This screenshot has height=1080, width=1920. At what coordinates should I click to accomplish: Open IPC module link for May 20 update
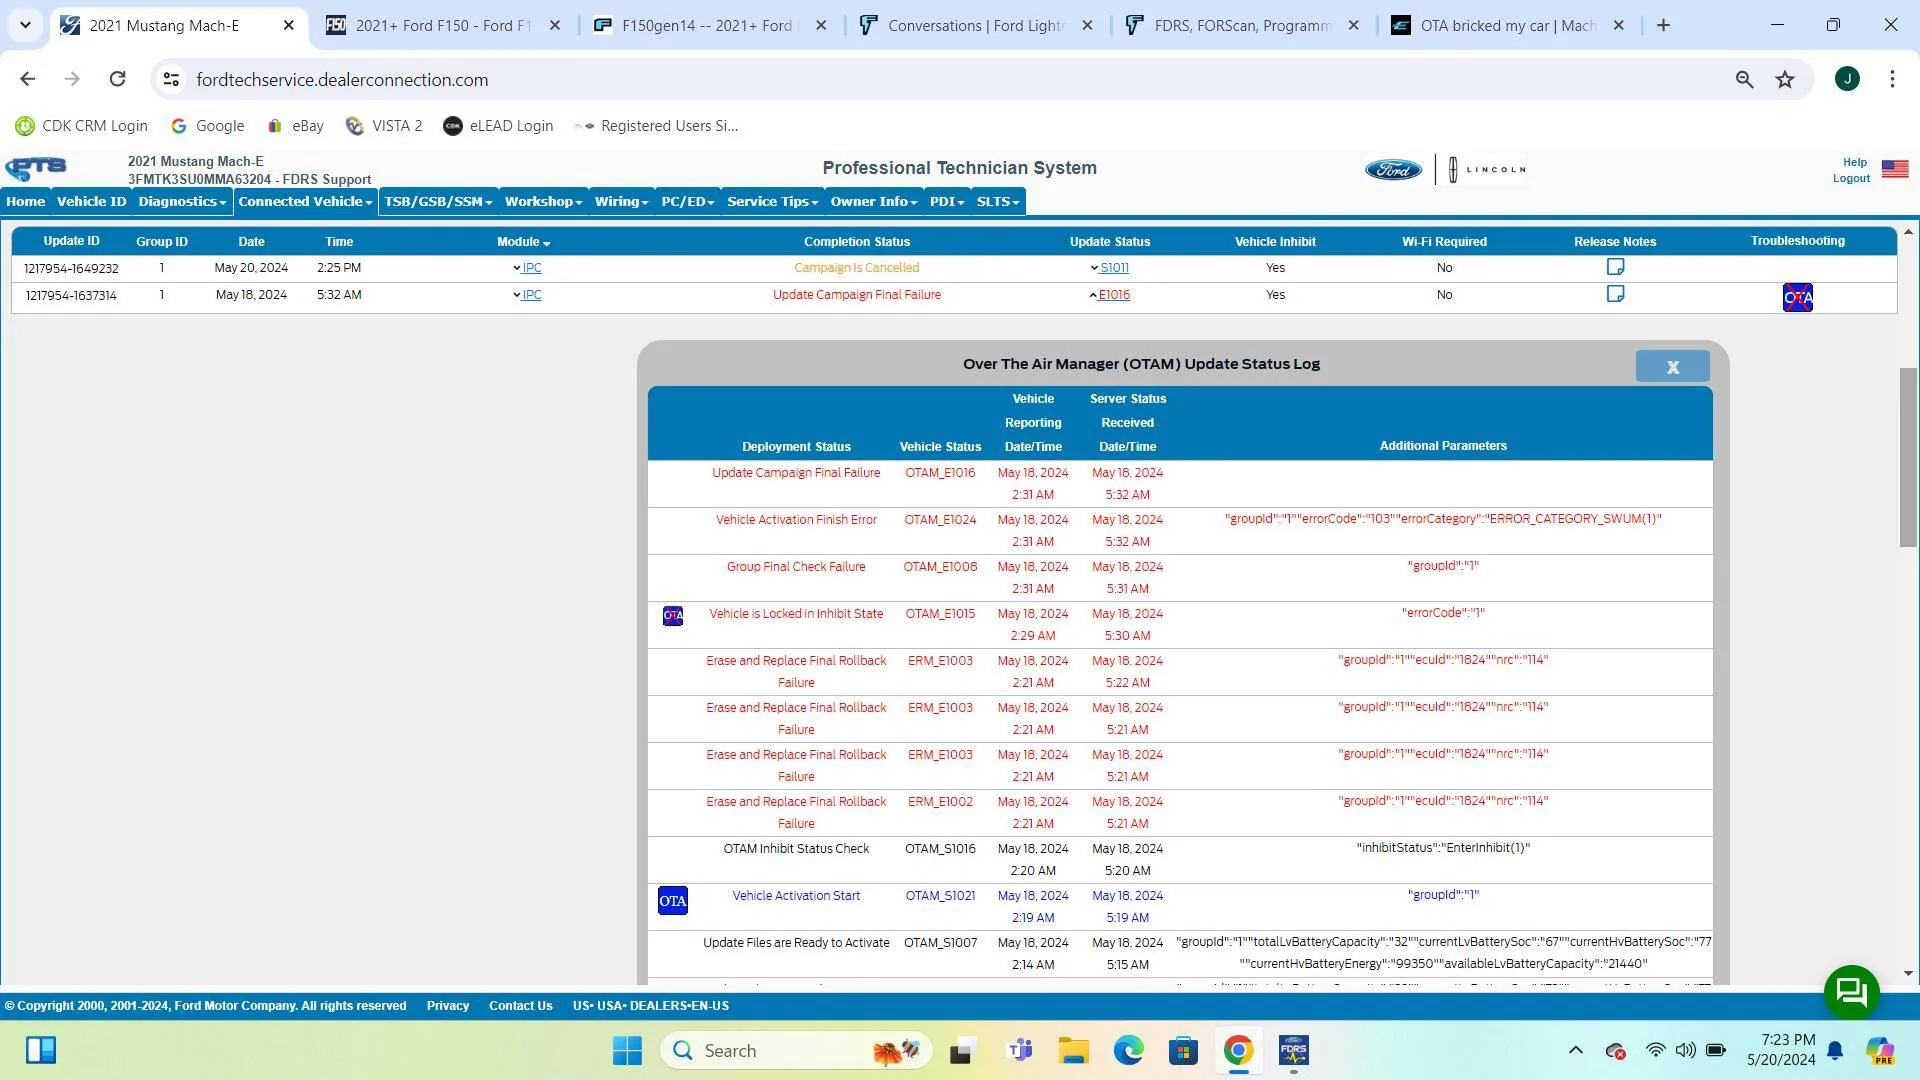coord(532,268)
